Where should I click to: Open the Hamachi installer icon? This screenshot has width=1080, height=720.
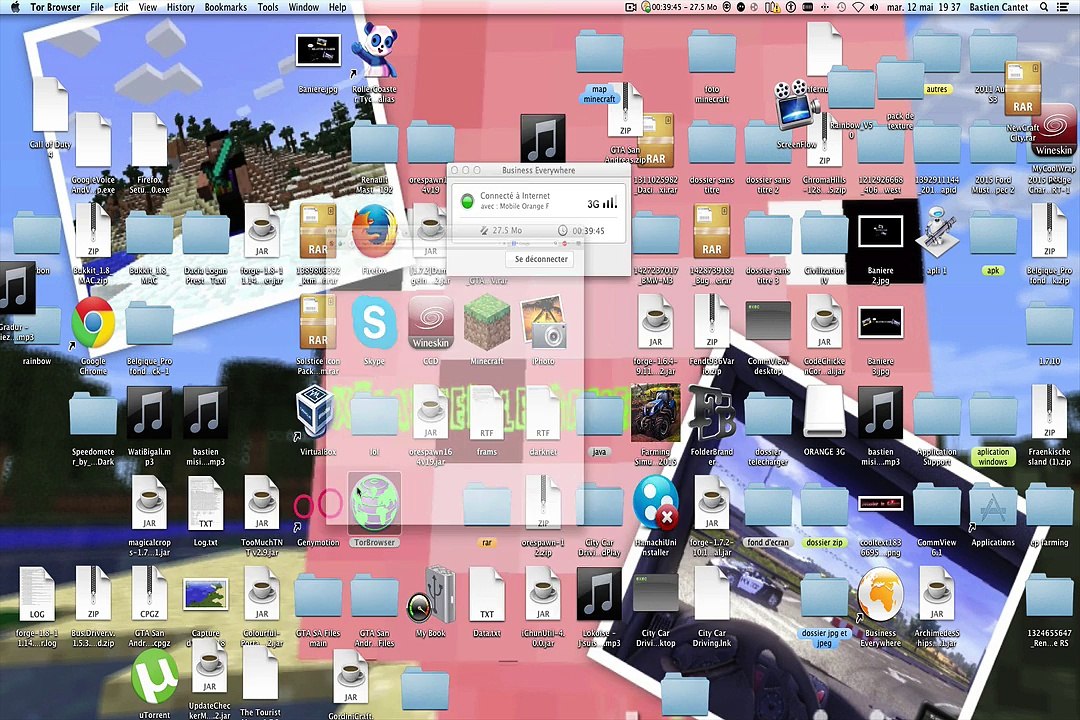coord(656,502)
